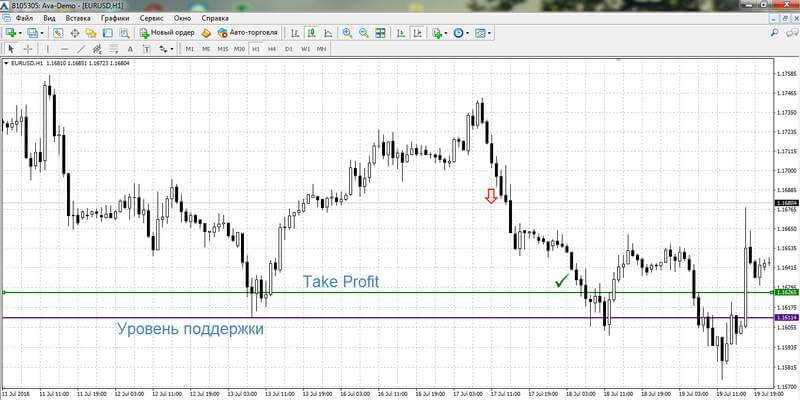Switch to MN timeframe

point(321,49)
